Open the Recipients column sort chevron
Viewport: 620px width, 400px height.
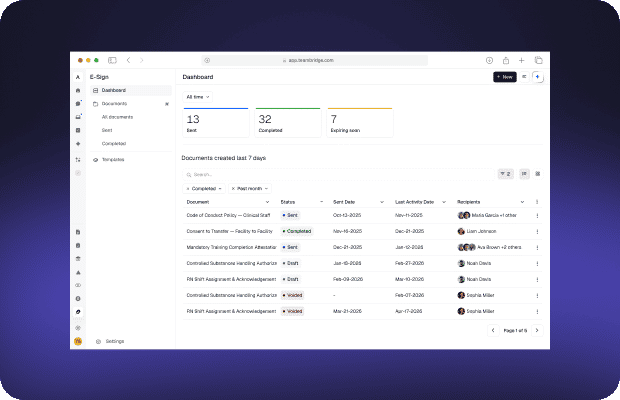tap(522, 202)
